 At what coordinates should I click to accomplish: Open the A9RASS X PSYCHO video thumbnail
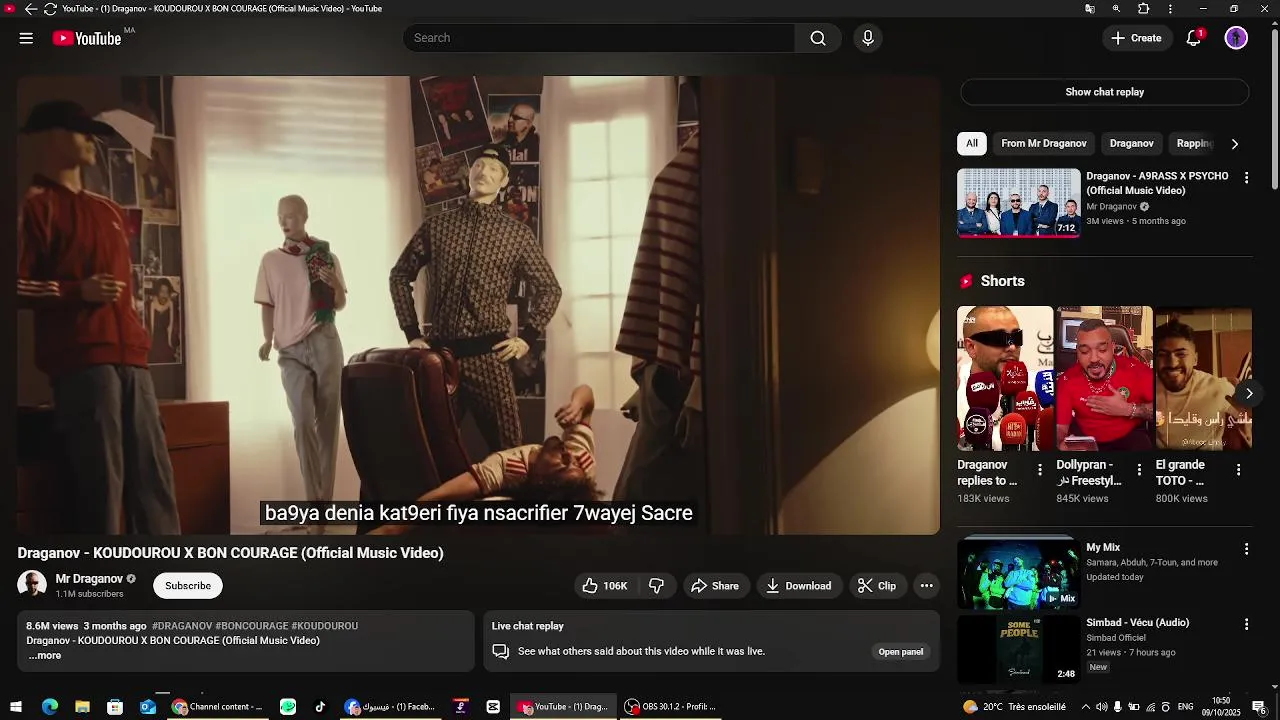[x=1018, y=203]
